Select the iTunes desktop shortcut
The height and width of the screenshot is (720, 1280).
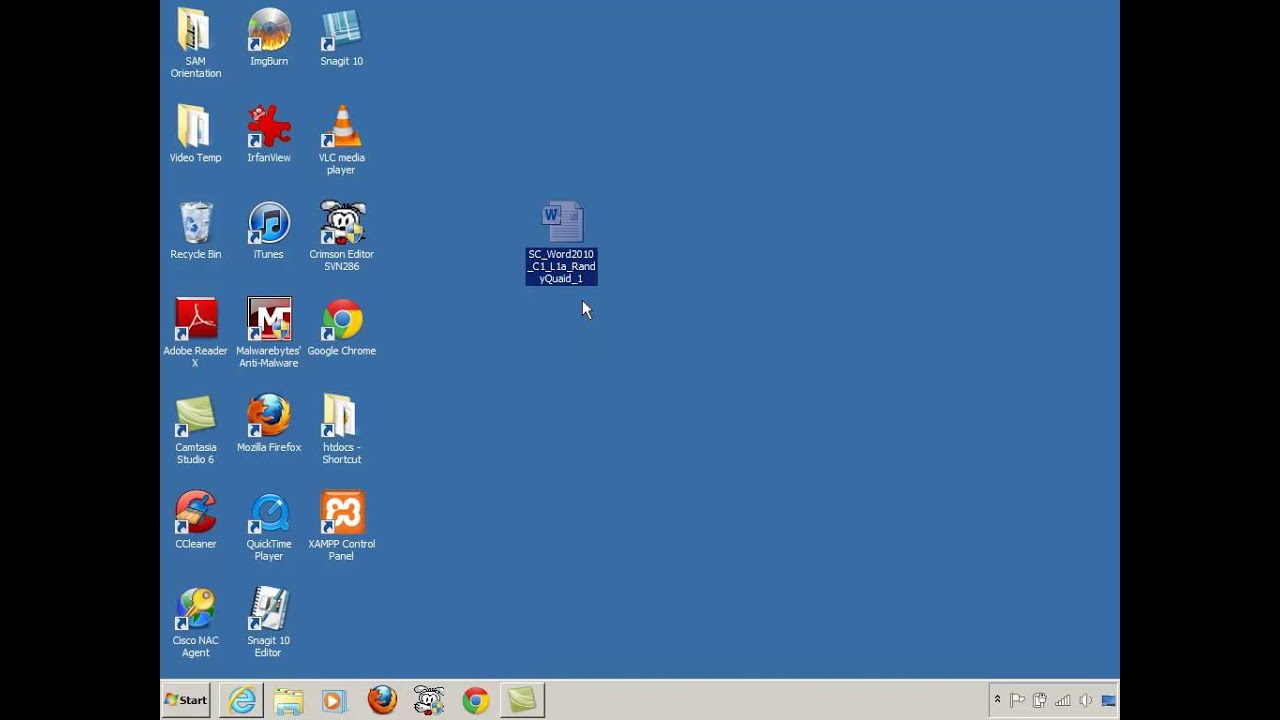[268, 230]
